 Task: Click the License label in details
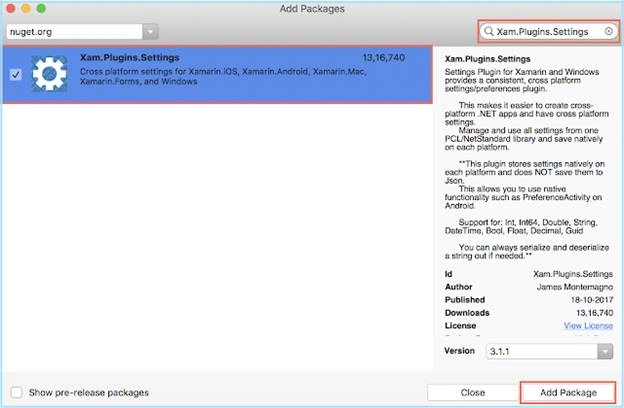(x=460, y=326)
